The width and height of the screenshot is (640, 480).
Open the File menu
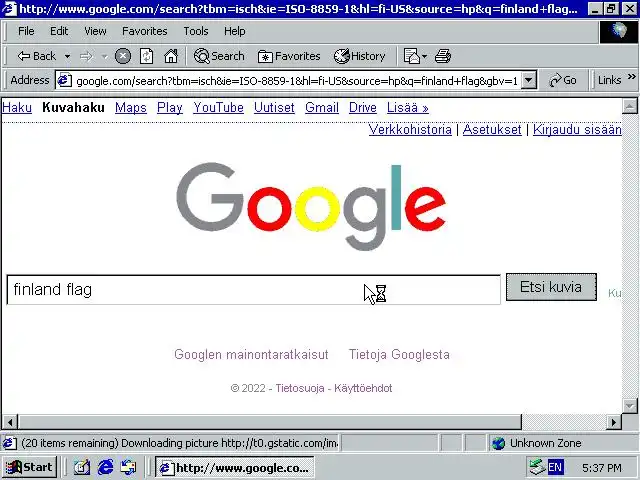click(26, 31)
